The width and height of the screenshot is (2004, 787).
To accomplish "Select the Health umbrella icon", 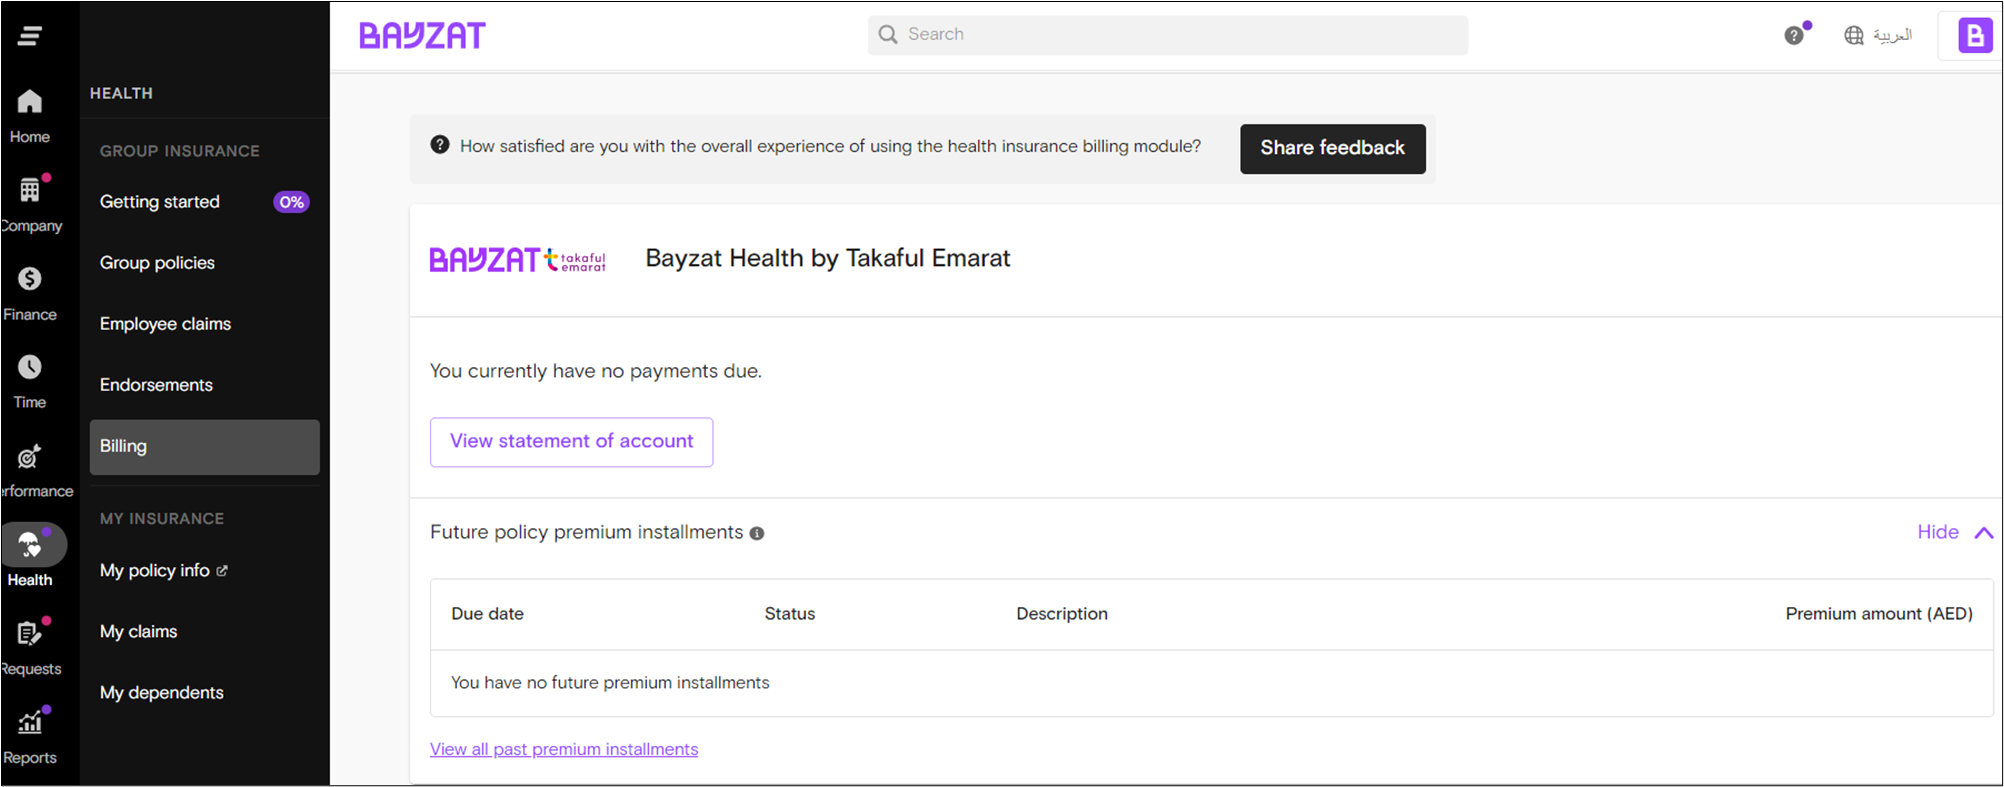I will (32, 545).
